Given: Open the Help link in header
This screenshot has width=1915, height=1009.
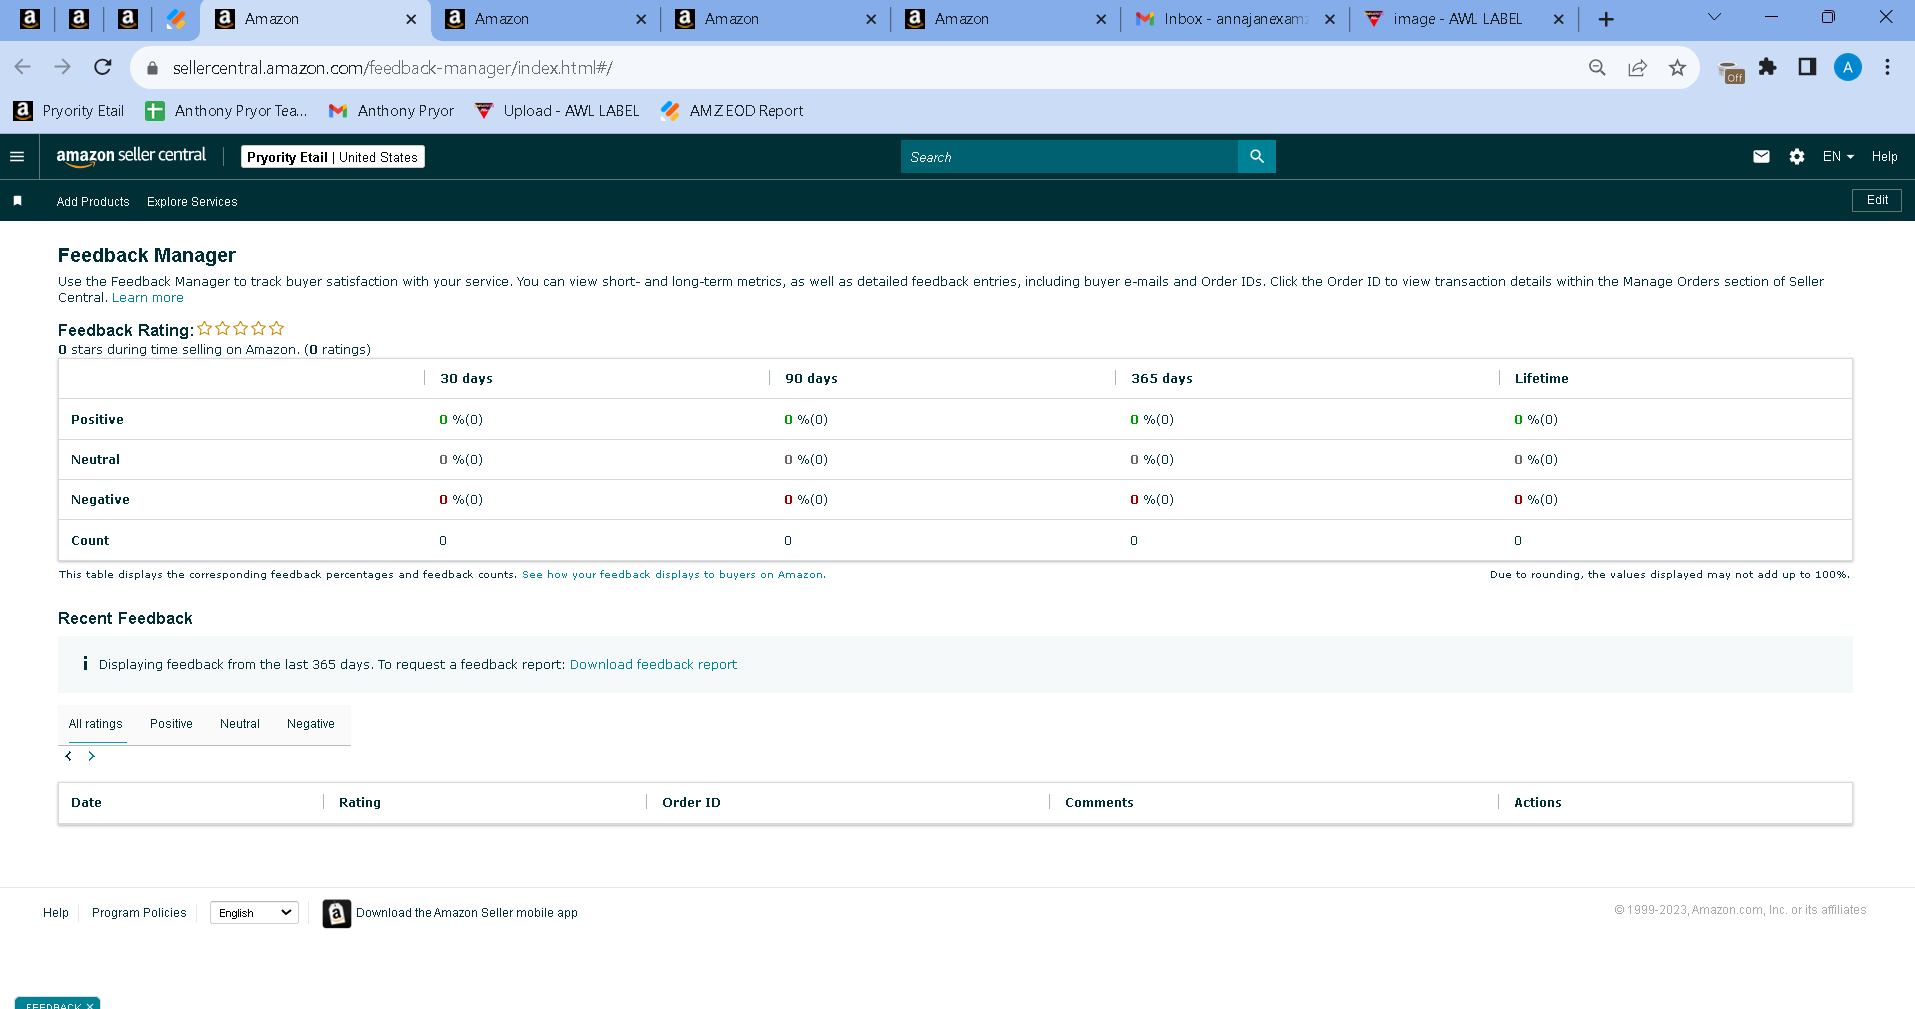Looking at the screenshot, I should coord(1884,157).
